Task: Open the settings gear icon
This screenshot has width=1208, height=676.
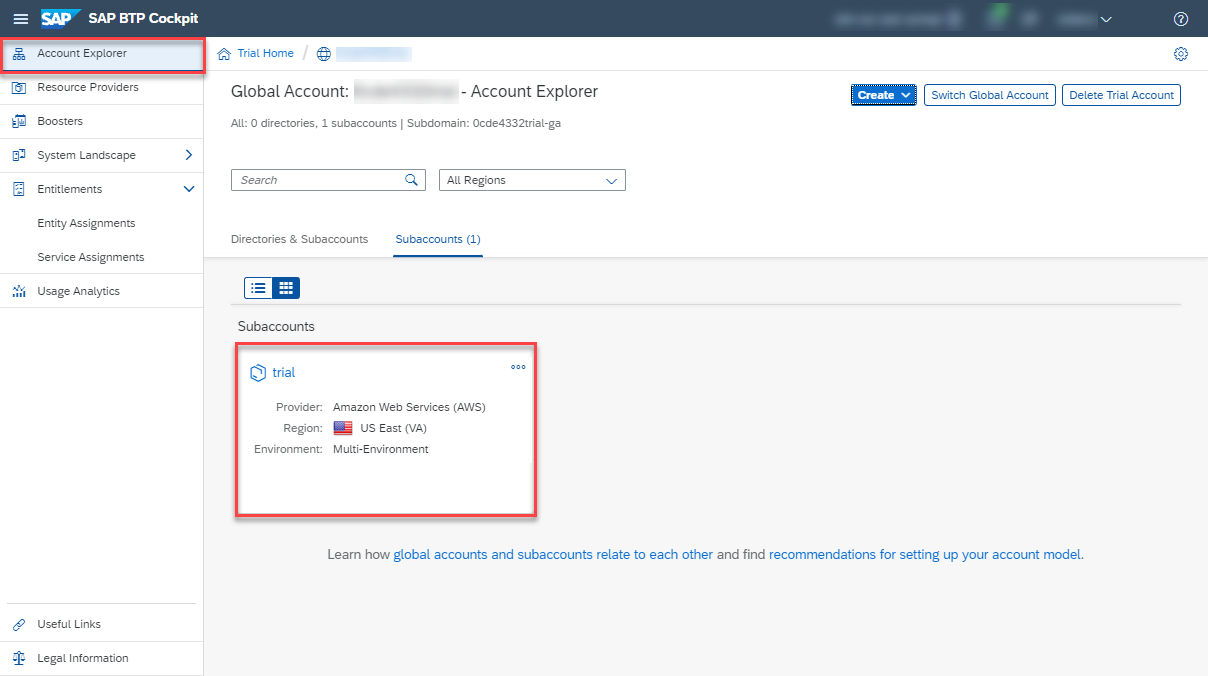Action: [1181, 54]
